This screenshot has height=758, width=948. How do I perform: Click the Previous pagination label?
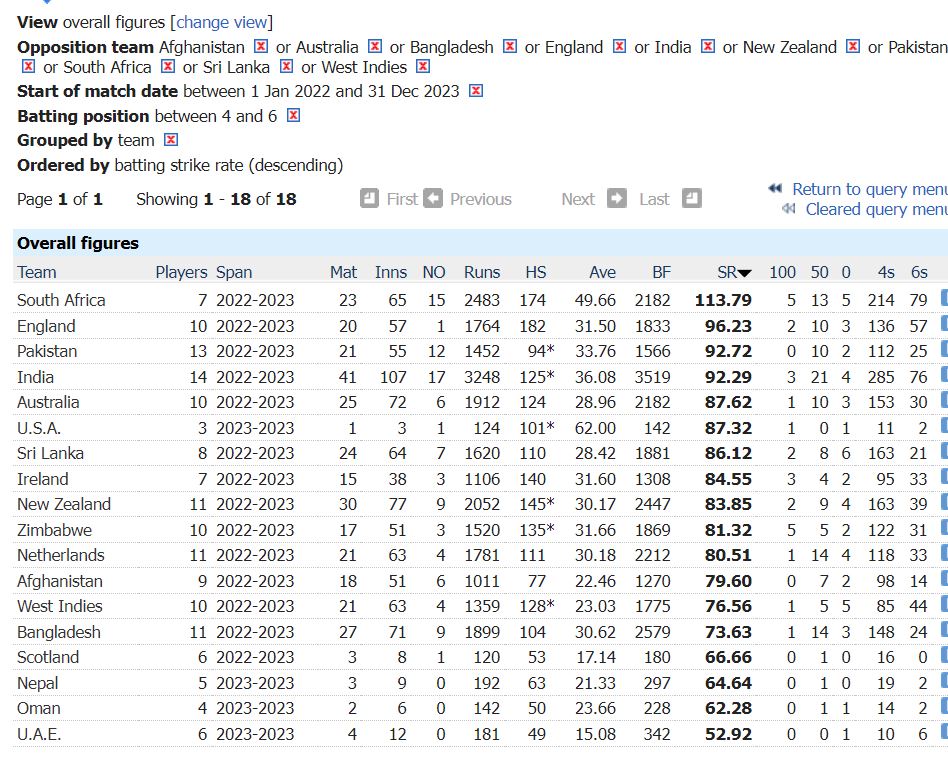pyautogui.click(x=481, y=199)
